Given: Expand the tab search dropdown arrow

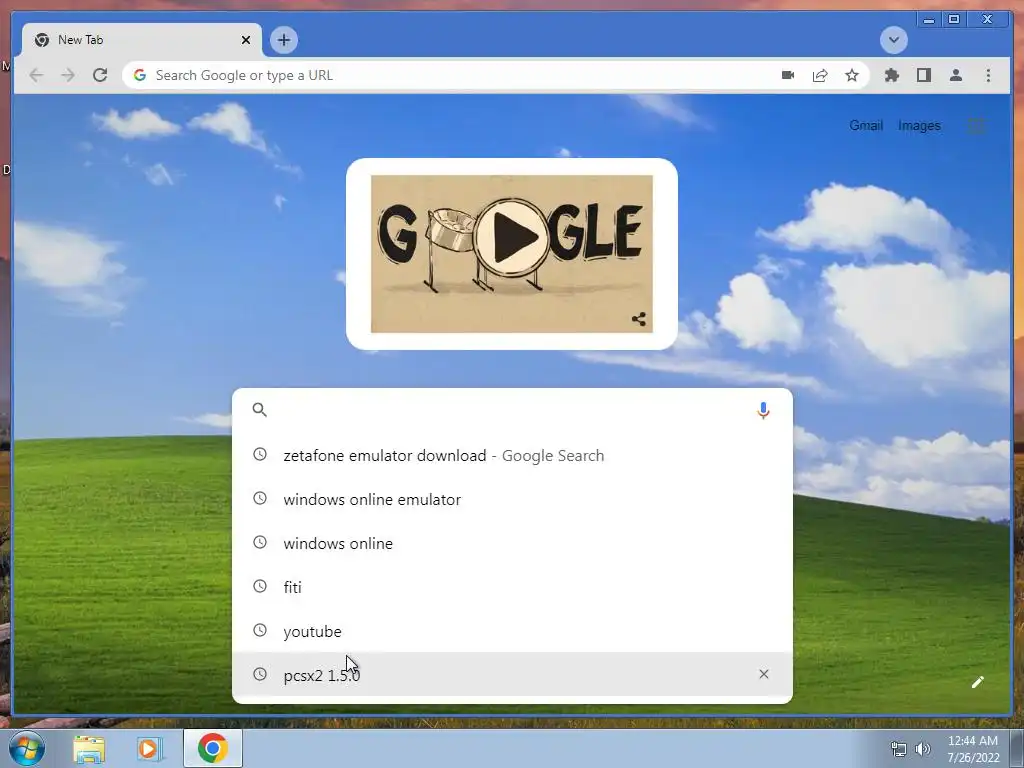Looking at the screenshot, I should coord(893,40).
